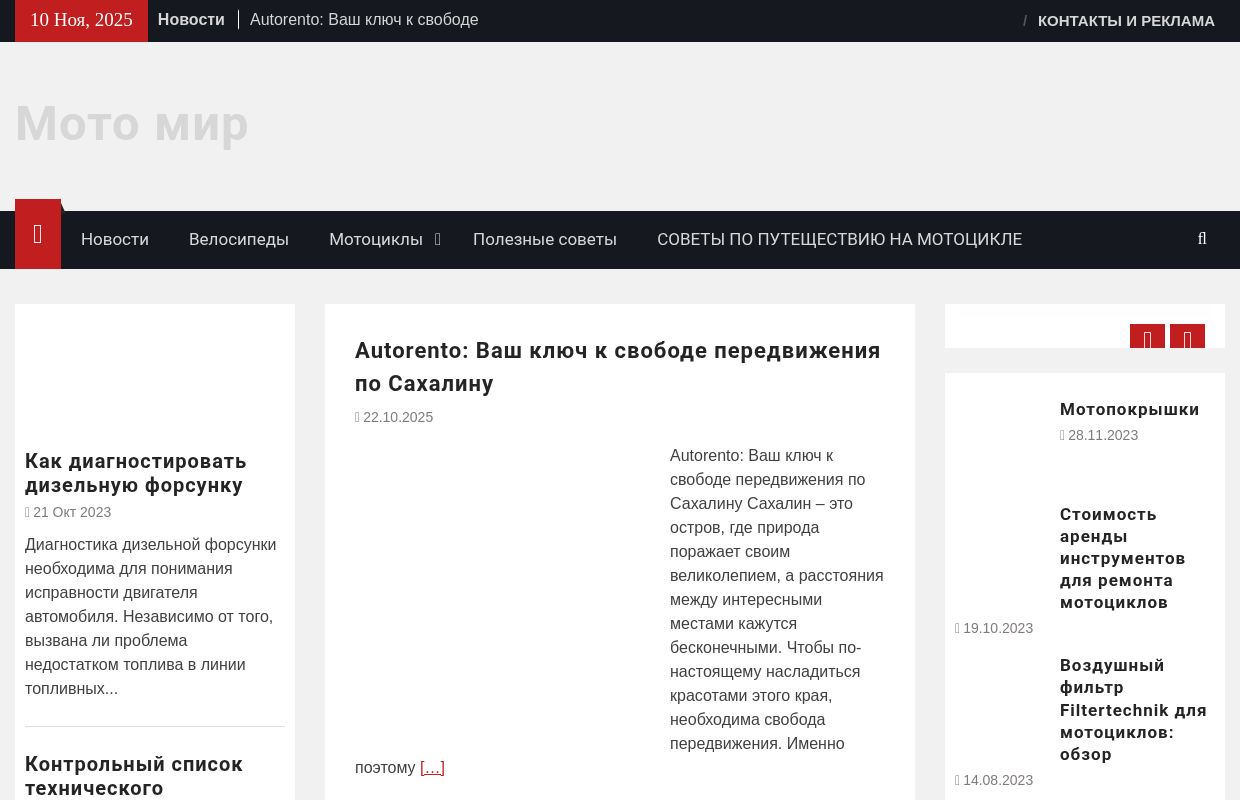This screenshot has height=800, width=1240.
Task: Click the 22.10.2025 post date
Action: pos(397,418)
